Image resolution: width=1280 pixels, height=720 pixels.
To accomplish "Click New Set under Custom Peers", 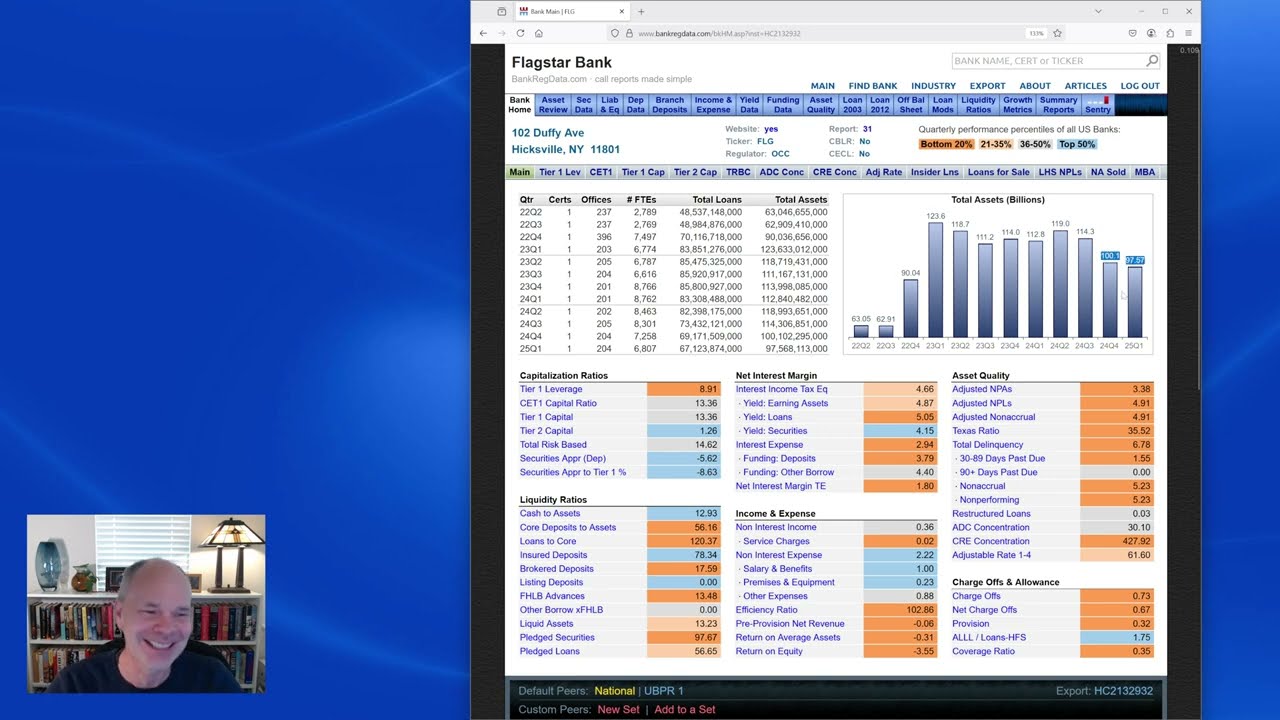I will pos(618,710).
